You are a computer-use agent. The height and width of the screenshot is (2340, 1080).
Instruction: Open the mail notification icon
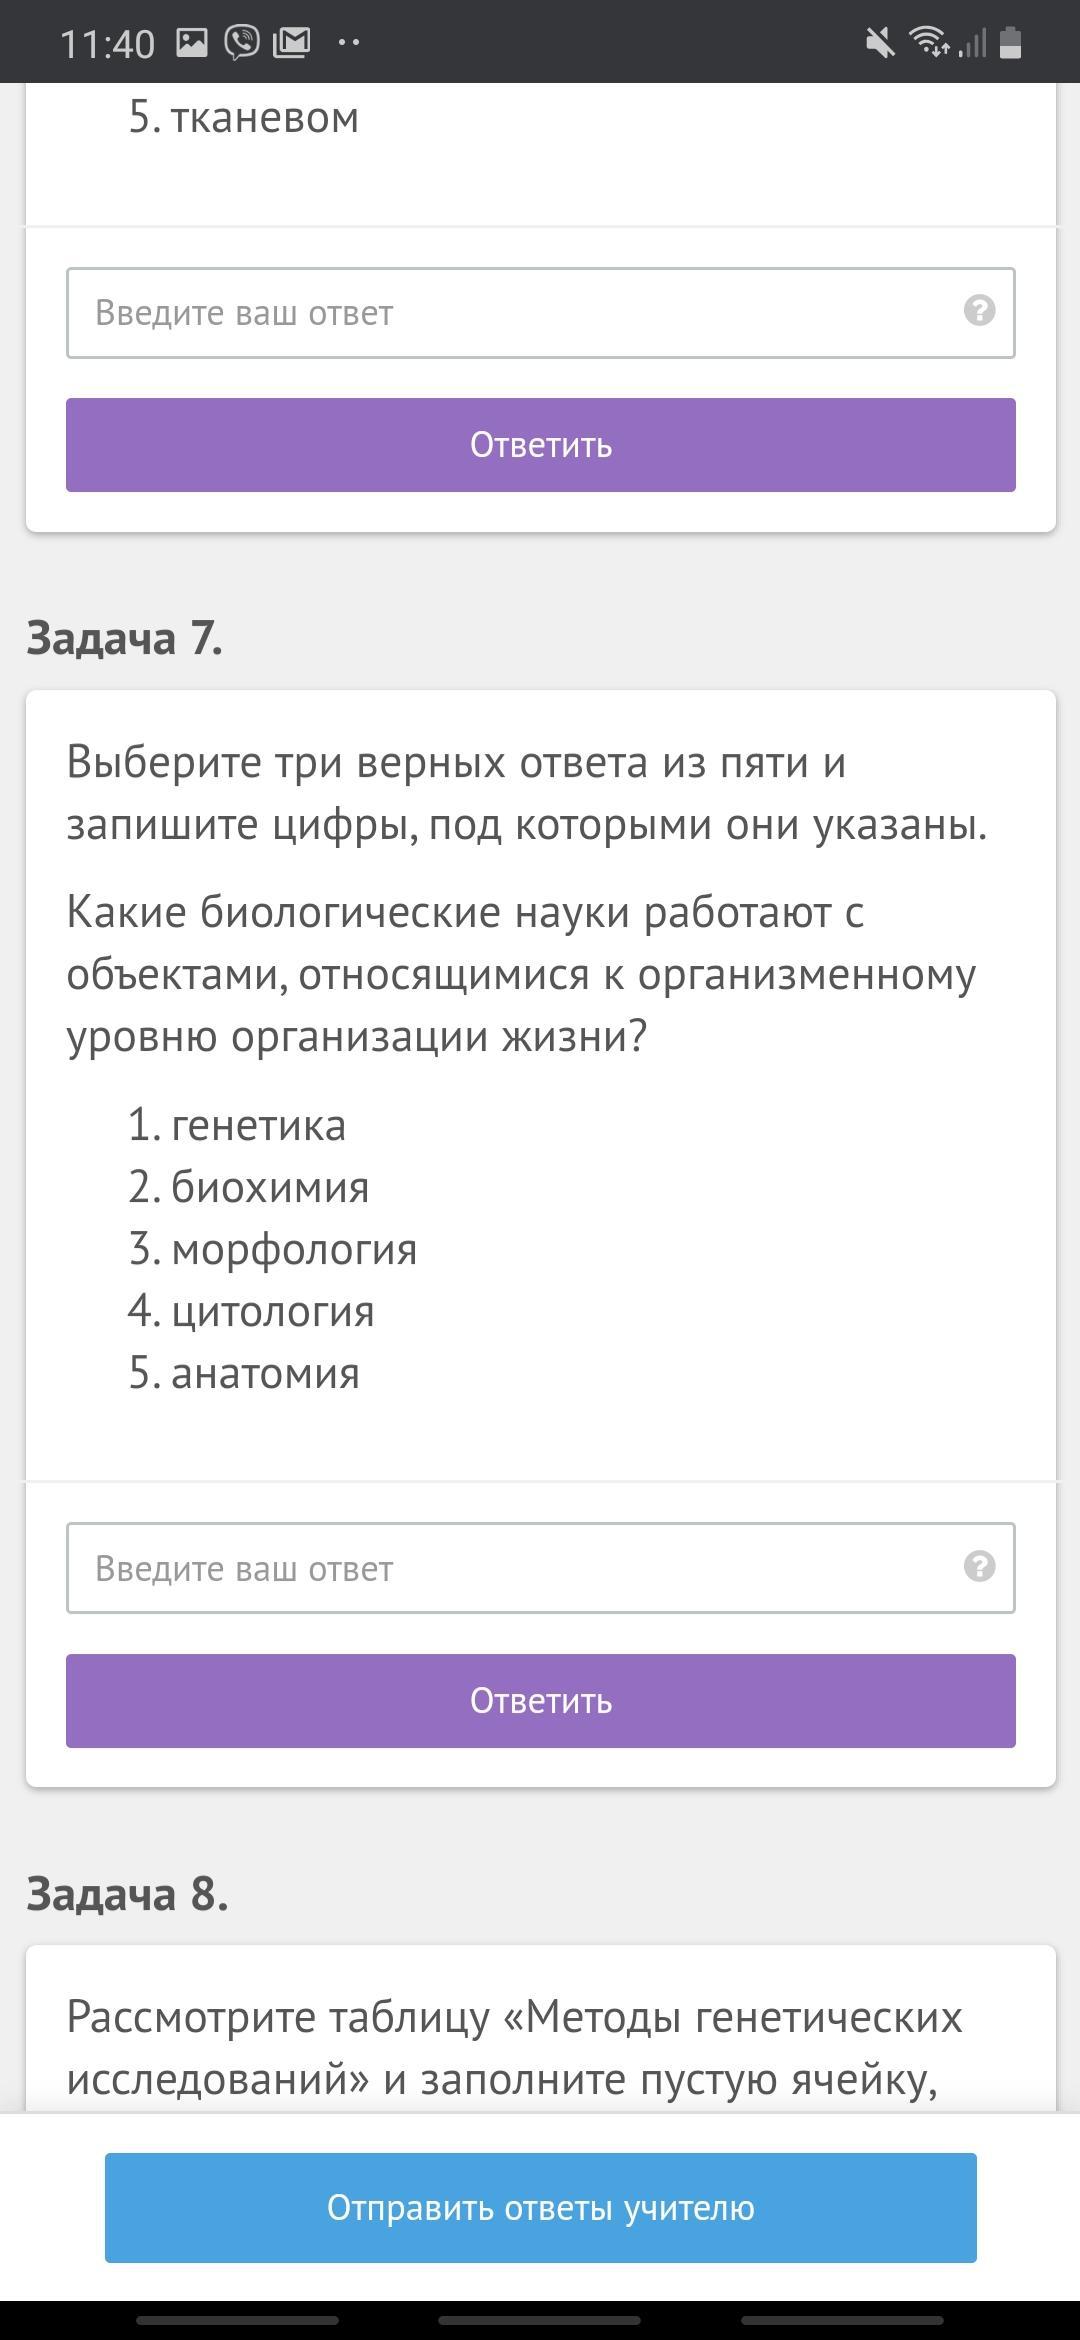tap(291, 42)
